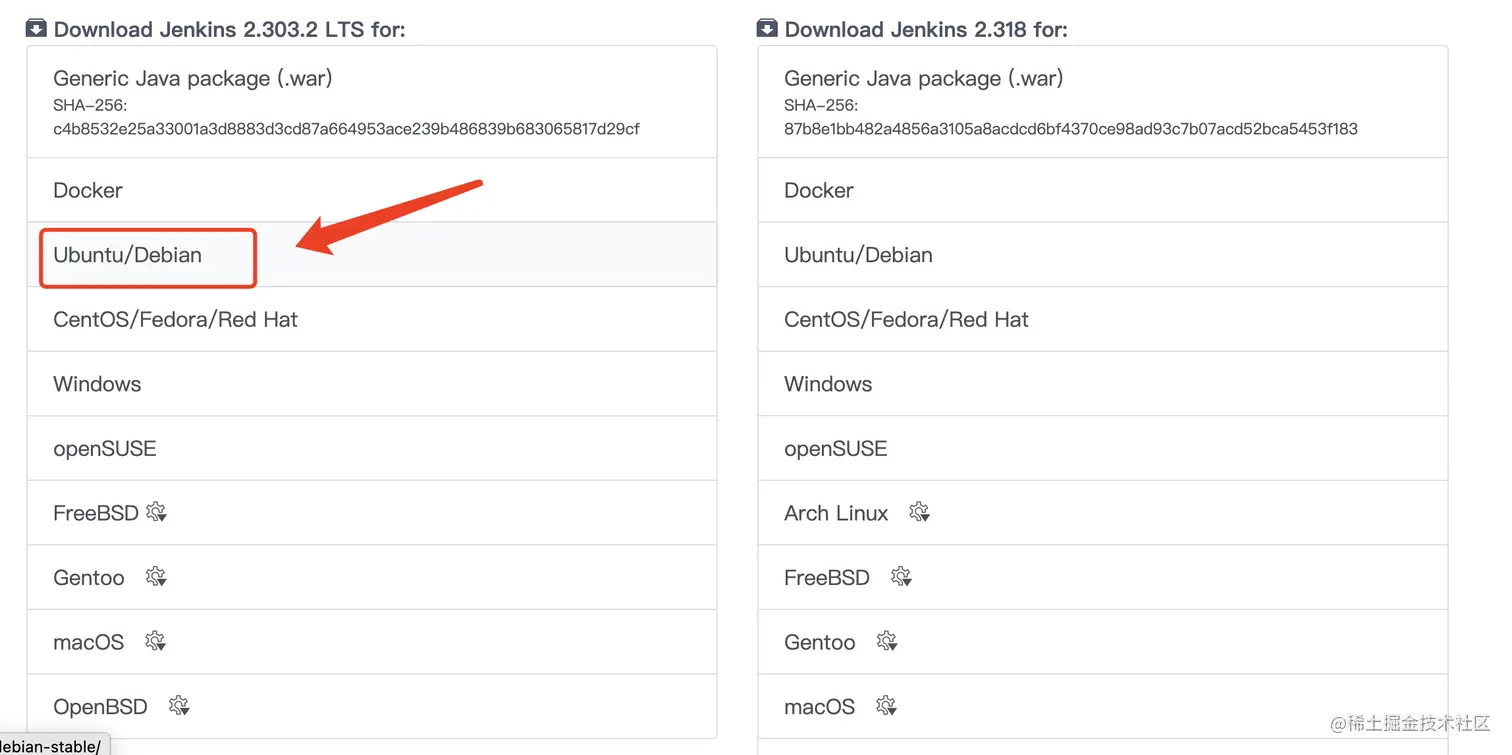Click SHA-256 hash starting 87b8e1bb
Screen dimensions: 1512x755
(1071, 129)
